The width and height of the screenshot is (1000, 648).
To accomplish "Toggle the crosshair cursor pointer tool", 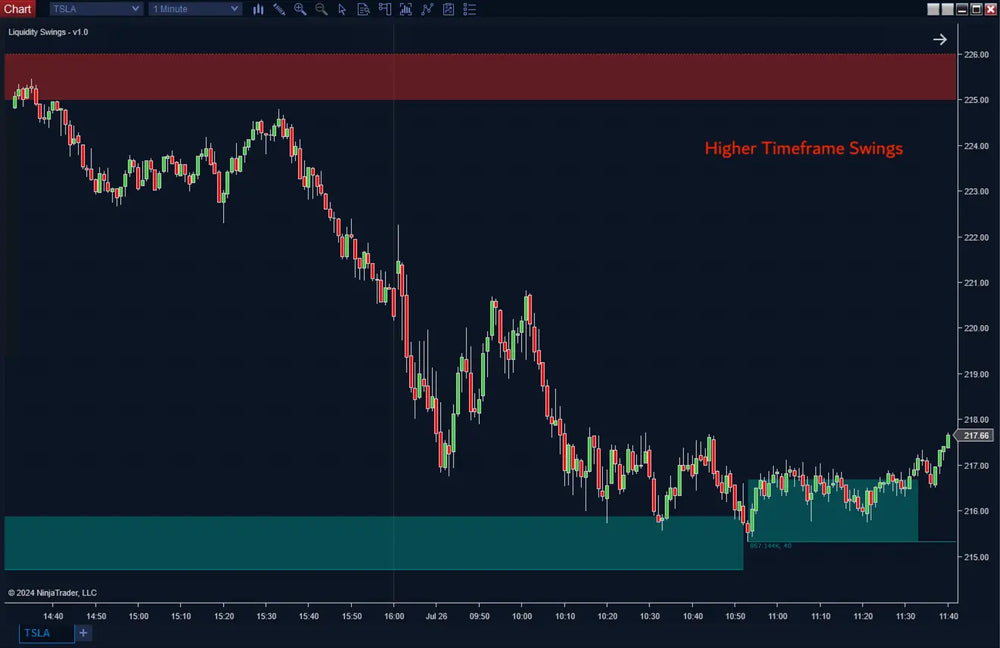I will point(343,9).
